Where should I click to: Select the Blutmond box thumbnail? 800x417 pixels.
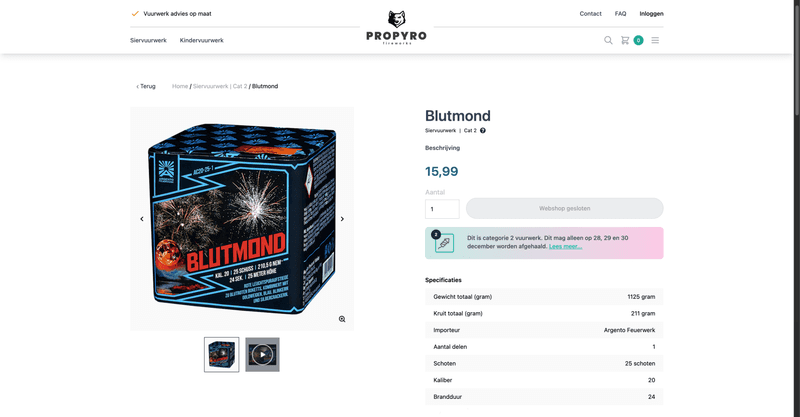click(221, 355)
